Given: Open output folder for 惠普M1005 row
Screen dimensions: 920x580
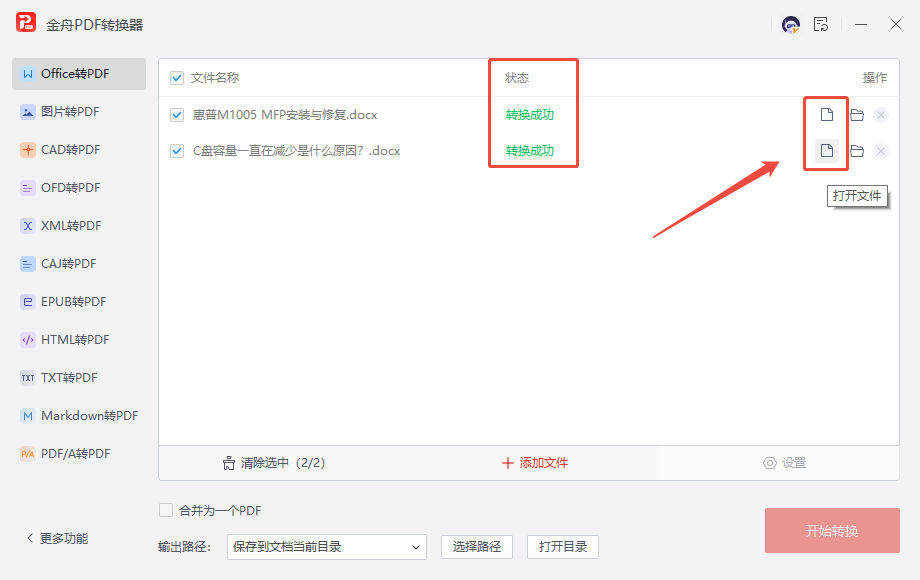Looking at the screenshot, I should pos(857,115).
